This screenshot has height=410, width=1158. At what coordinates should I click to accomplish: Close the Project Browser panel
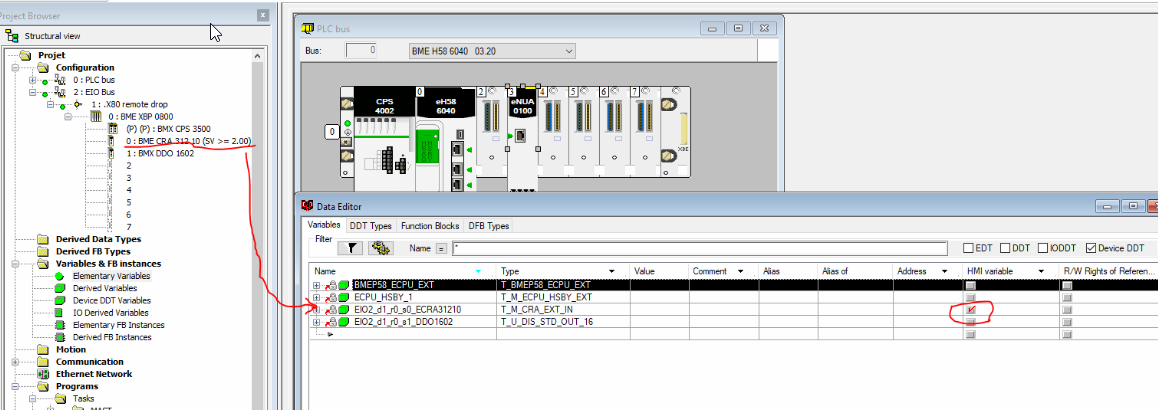(262, 15)
